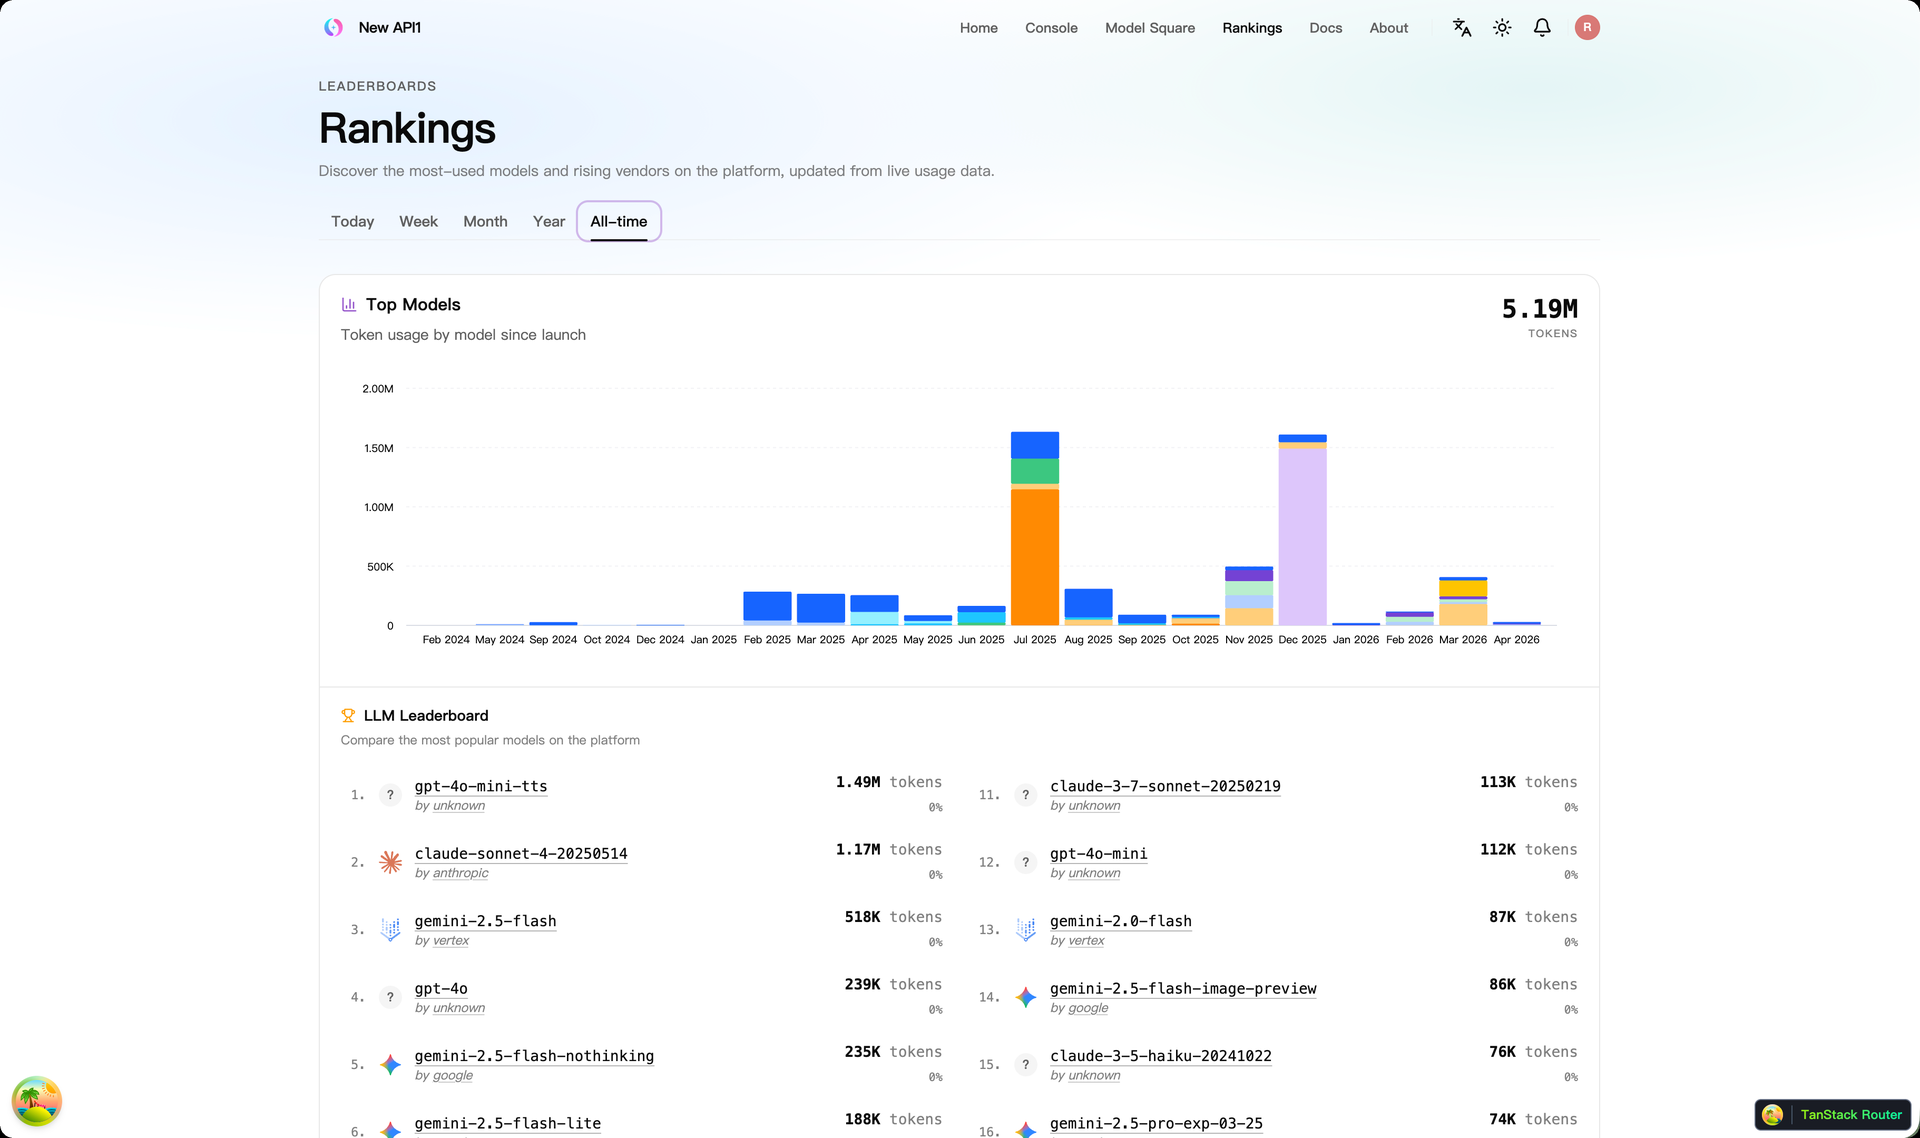Screen dimensions: 1920x1138
Task: Open the language translation switcher
Action: point(1462,28)
